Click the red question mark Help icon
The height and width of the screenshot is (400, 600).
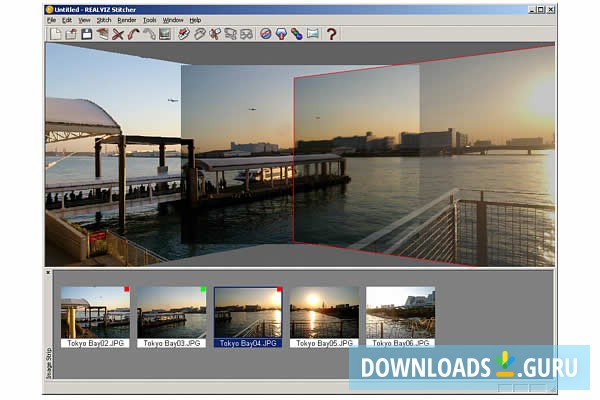click(x=332, y=34)
